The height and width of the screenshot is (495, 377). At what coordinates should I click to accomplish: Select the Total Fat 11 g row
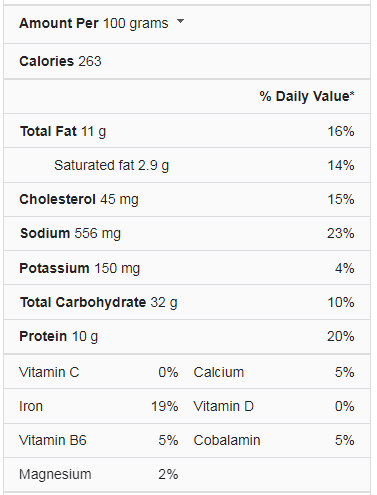187,131
